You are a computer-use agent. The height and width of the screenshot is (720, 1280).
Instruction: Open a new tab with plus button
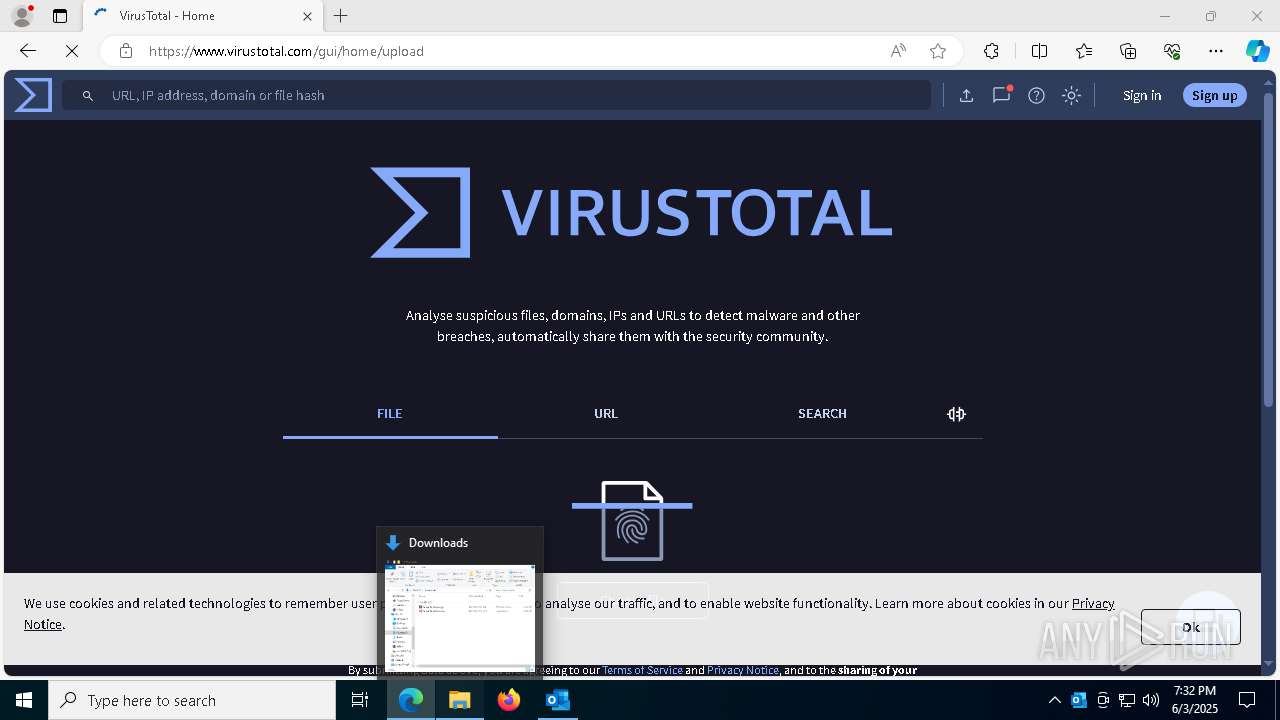341,16
